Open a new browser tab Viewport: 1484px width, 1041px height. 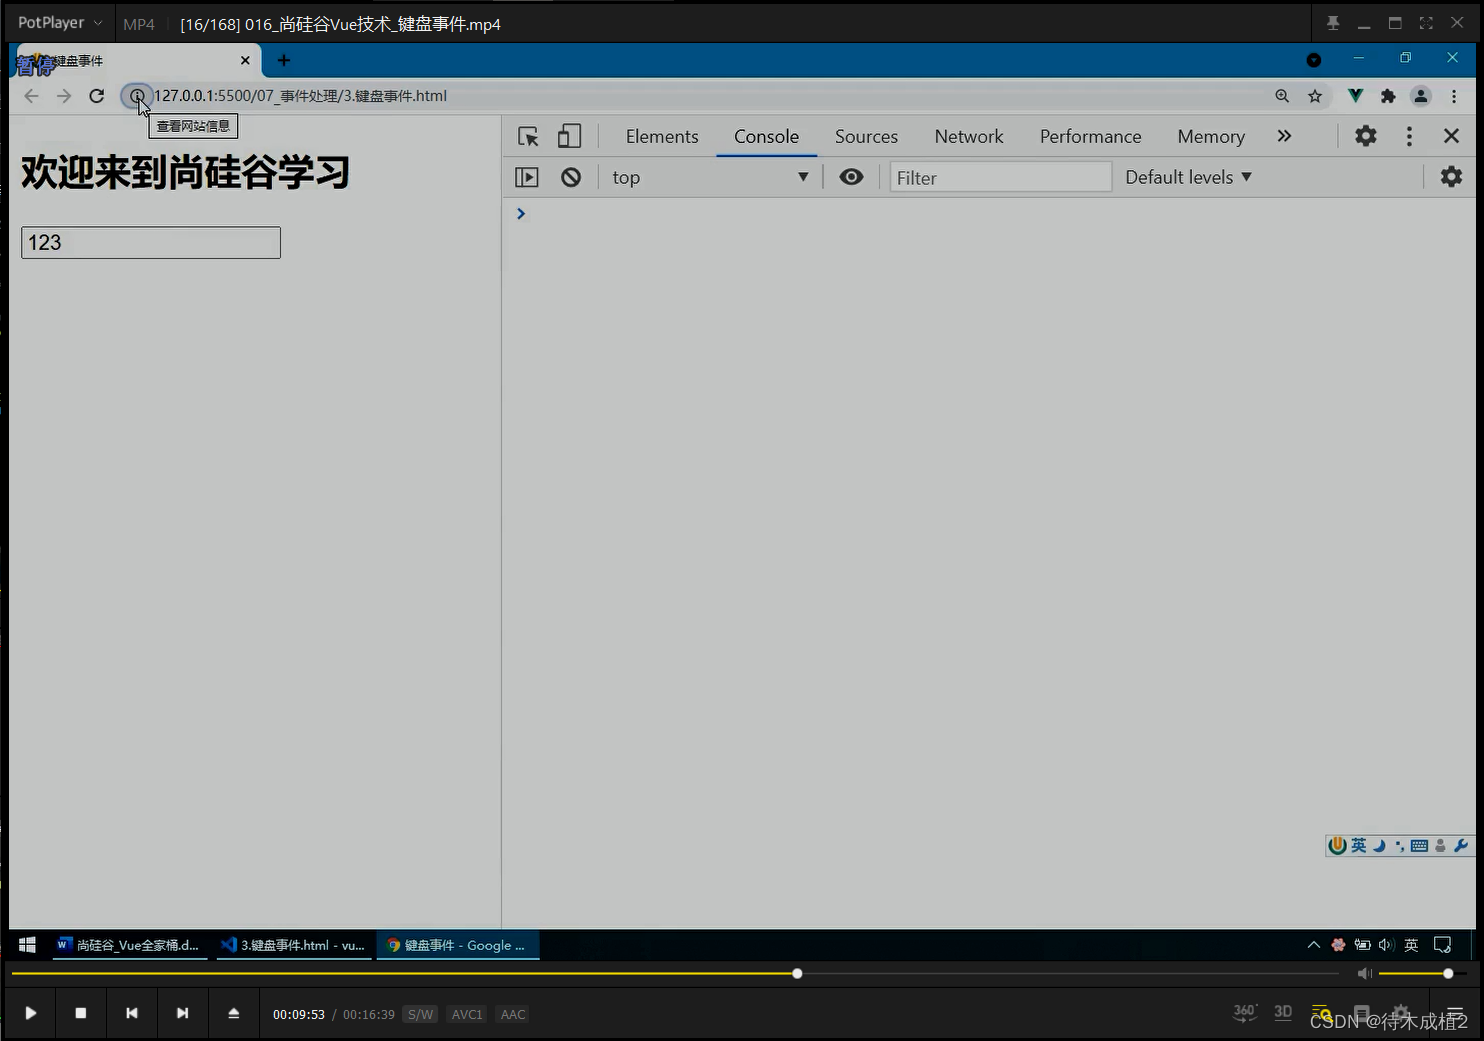pyautogui.click(x=284, y=60)
